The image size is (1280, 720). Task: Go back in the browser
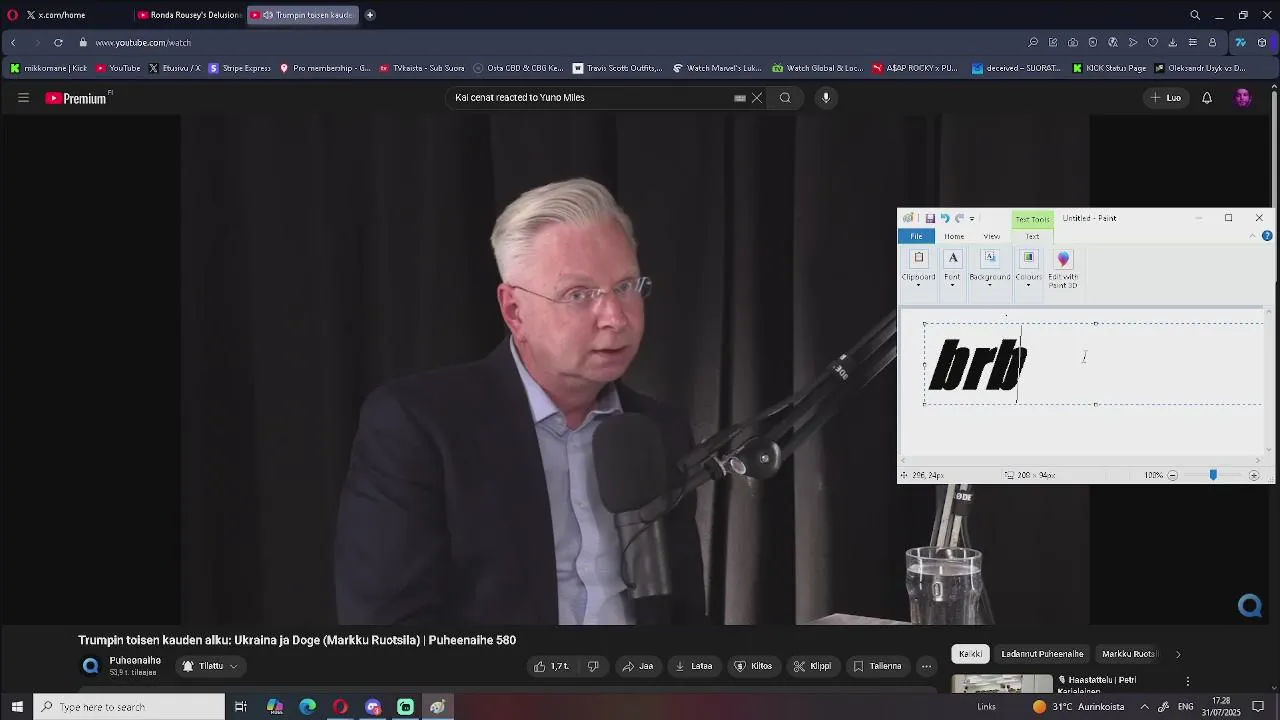13,43
